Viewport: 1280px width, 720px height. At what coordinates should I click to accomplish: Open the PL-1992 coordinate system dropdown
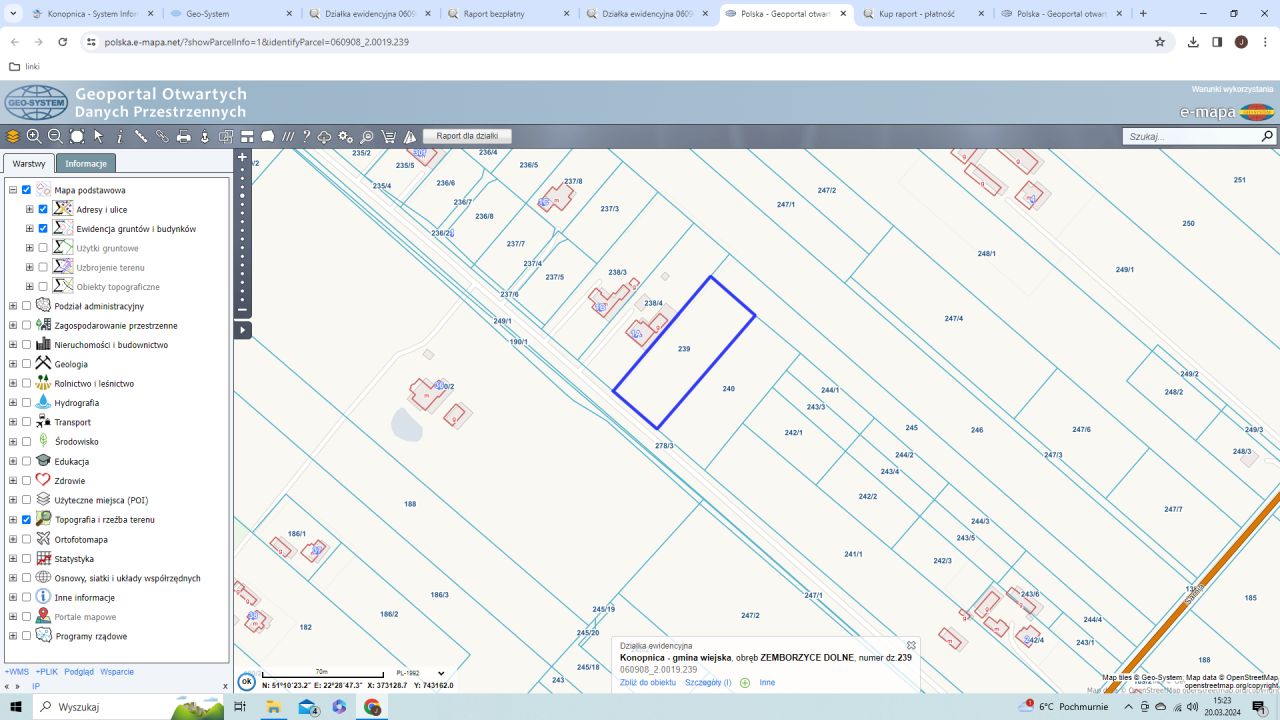click(x=420, y=673)
